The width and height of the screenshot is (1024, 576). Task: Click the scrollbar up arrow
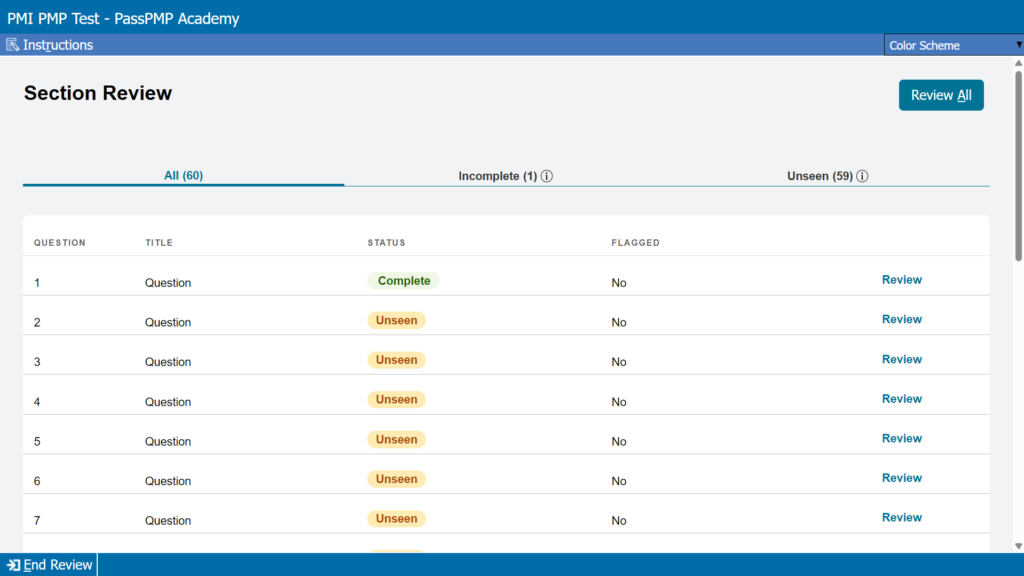(x=1018, y=63)
